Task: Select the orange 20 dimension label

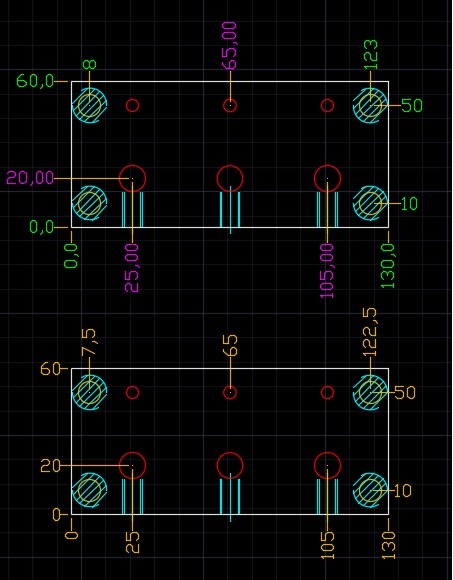Action: 50,466
